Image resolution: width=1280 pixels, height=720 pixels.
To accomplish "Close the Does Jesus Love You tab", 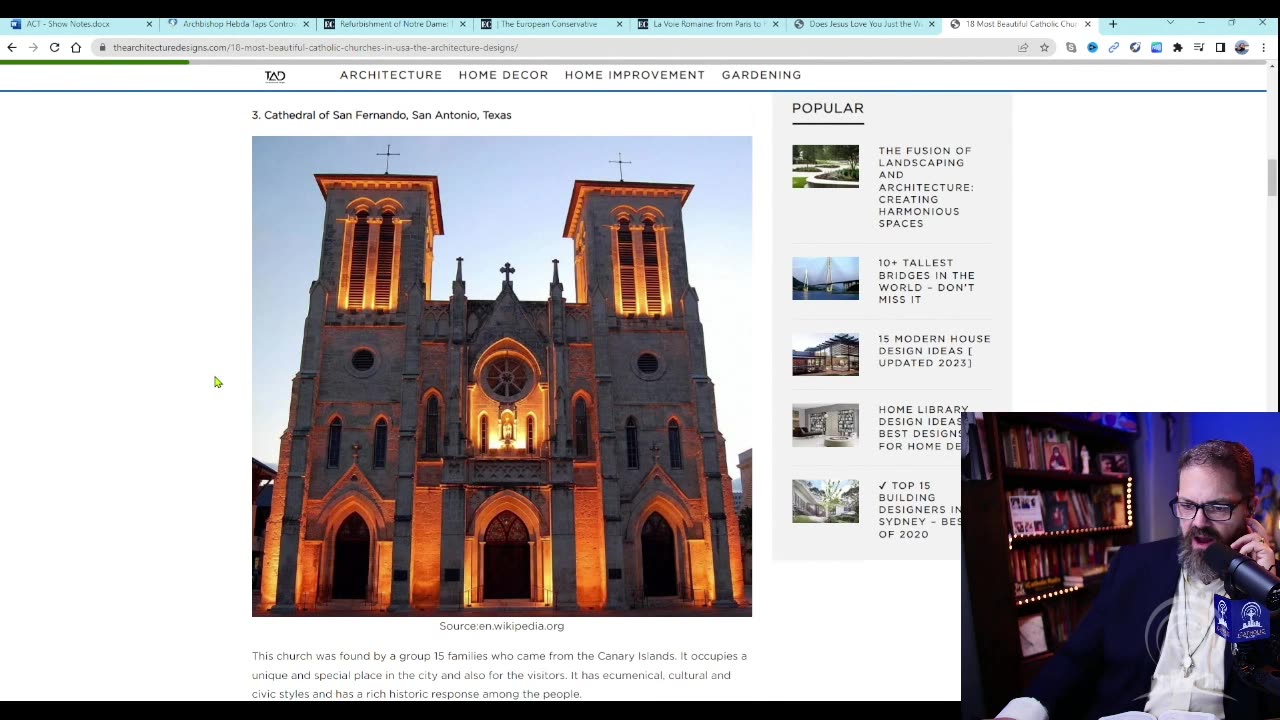I will coord(931,24).
